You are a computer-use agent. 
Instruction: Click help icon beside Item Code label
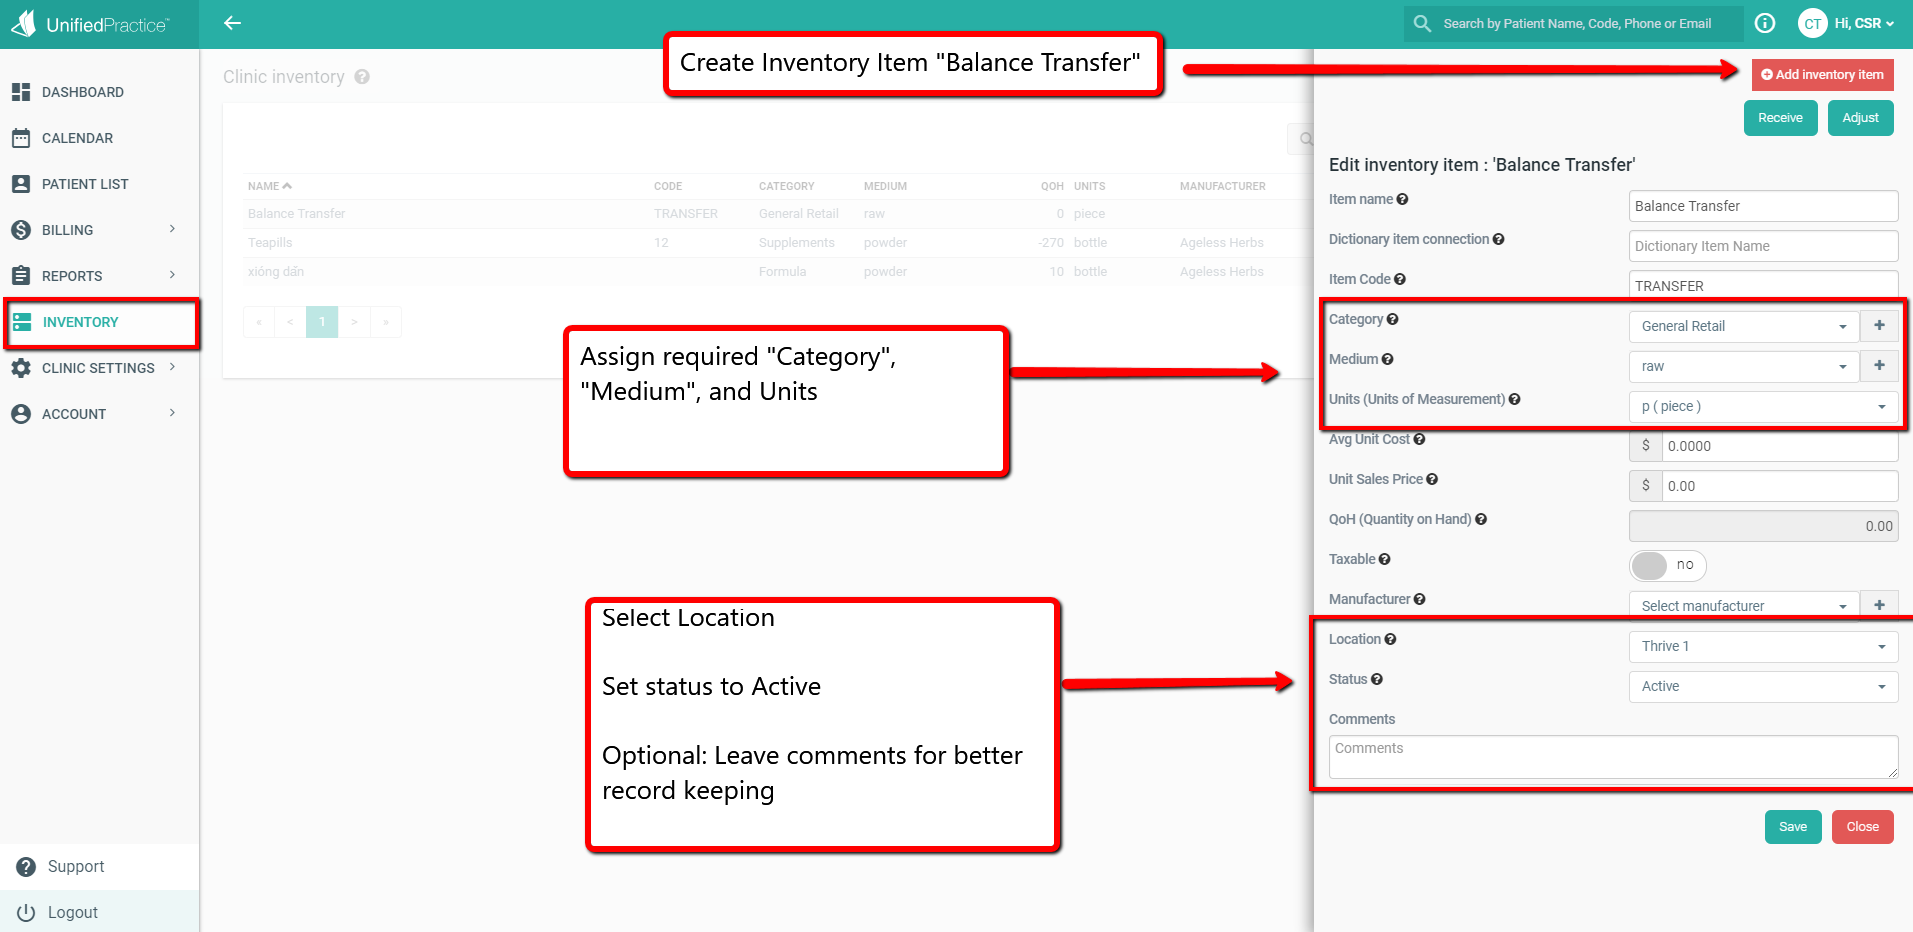coord(1400,280)
